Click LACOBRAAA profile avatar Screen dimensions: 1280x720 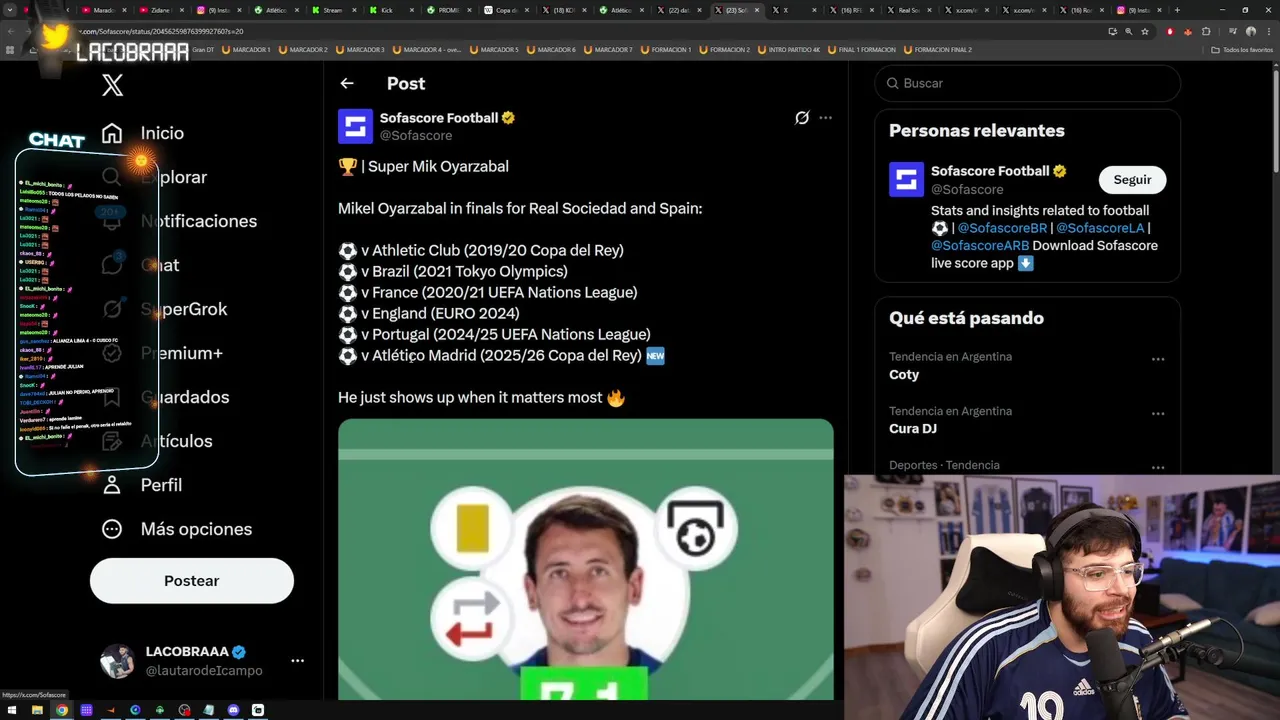[117, 661]
